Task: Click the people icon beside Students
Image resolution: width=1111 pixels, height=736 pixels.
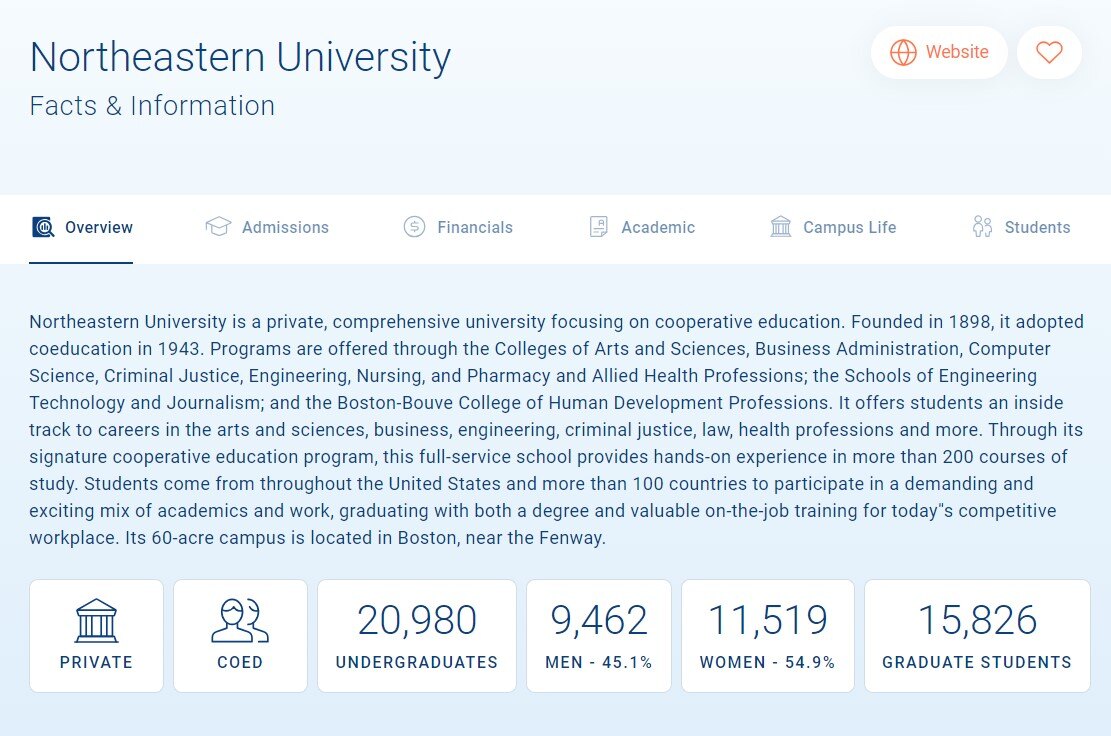Action: coord(982,227)
